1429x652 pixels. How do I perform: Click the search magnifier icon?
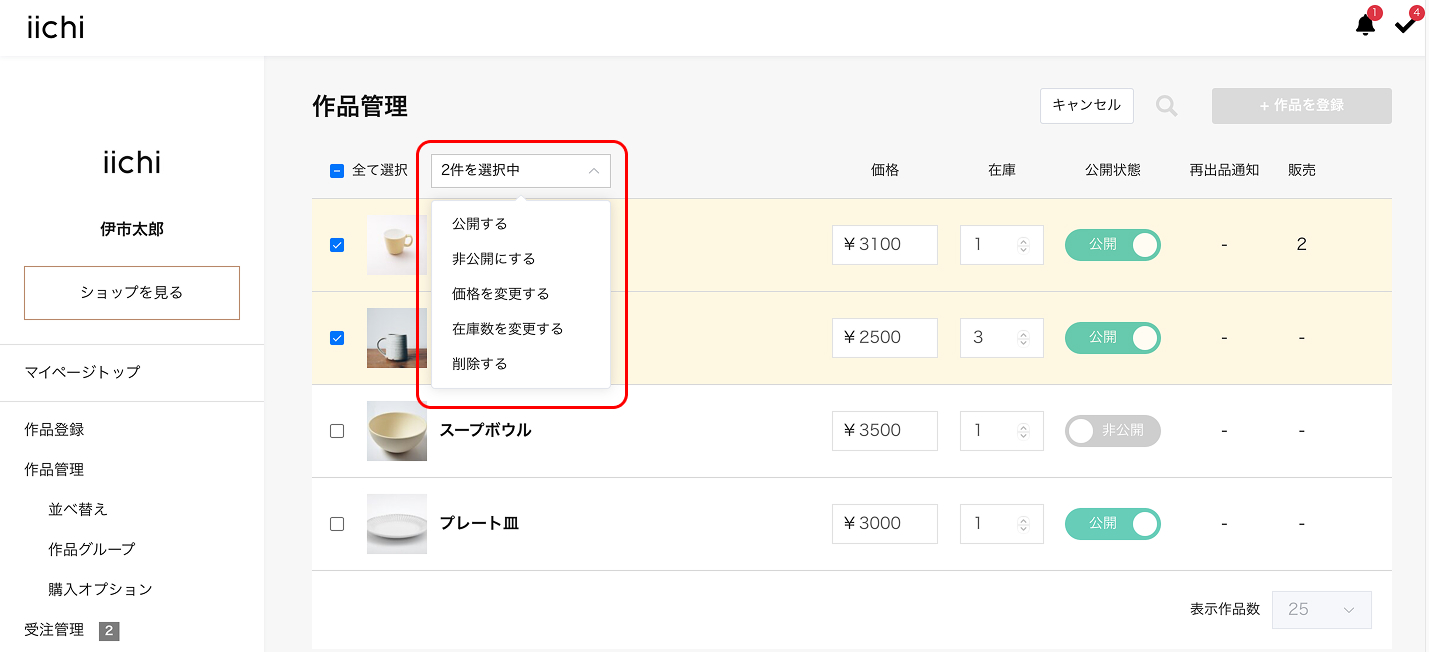tap(1167, 106)
